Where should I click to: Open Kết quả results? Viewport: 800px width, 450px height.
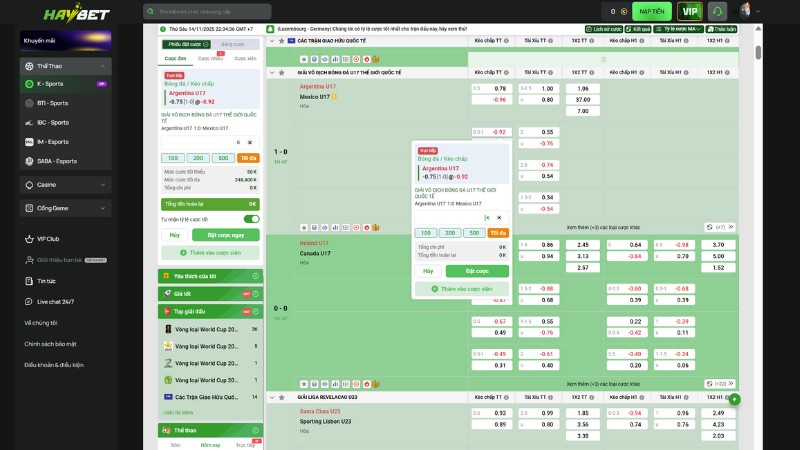click(x=638, y=29)
